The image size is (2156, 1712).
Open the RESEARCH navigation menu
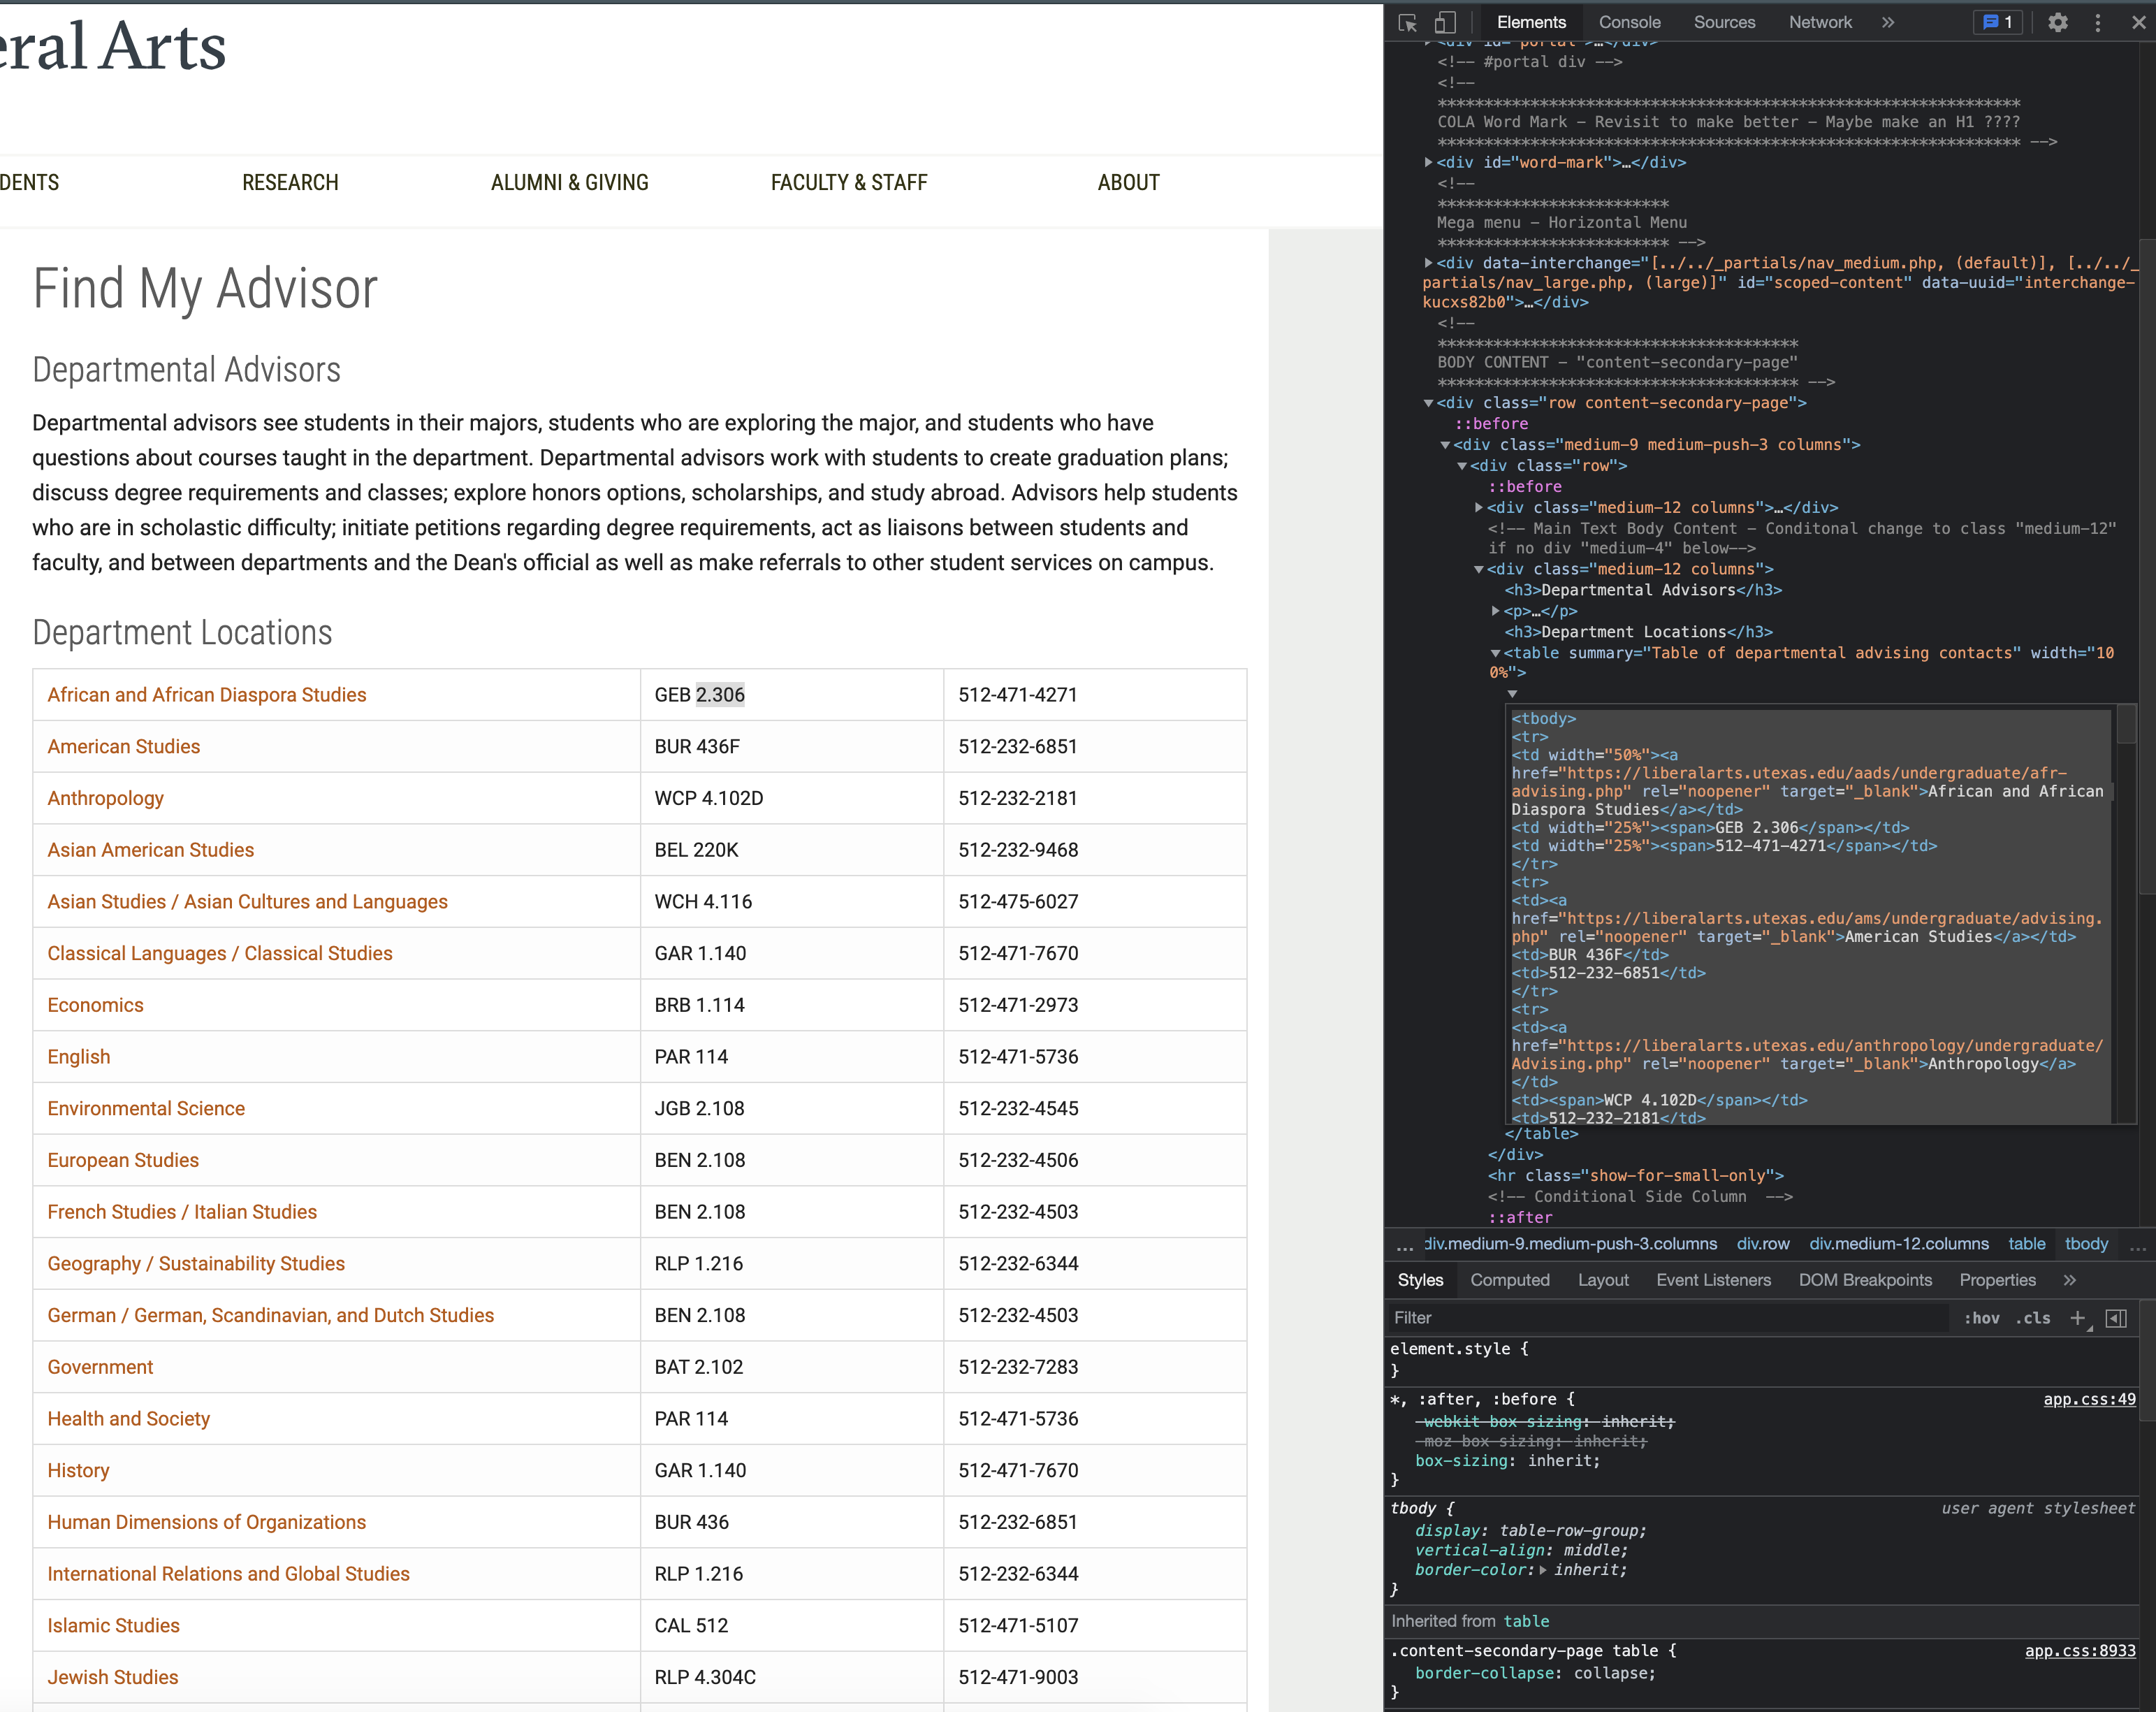[290, 182]
